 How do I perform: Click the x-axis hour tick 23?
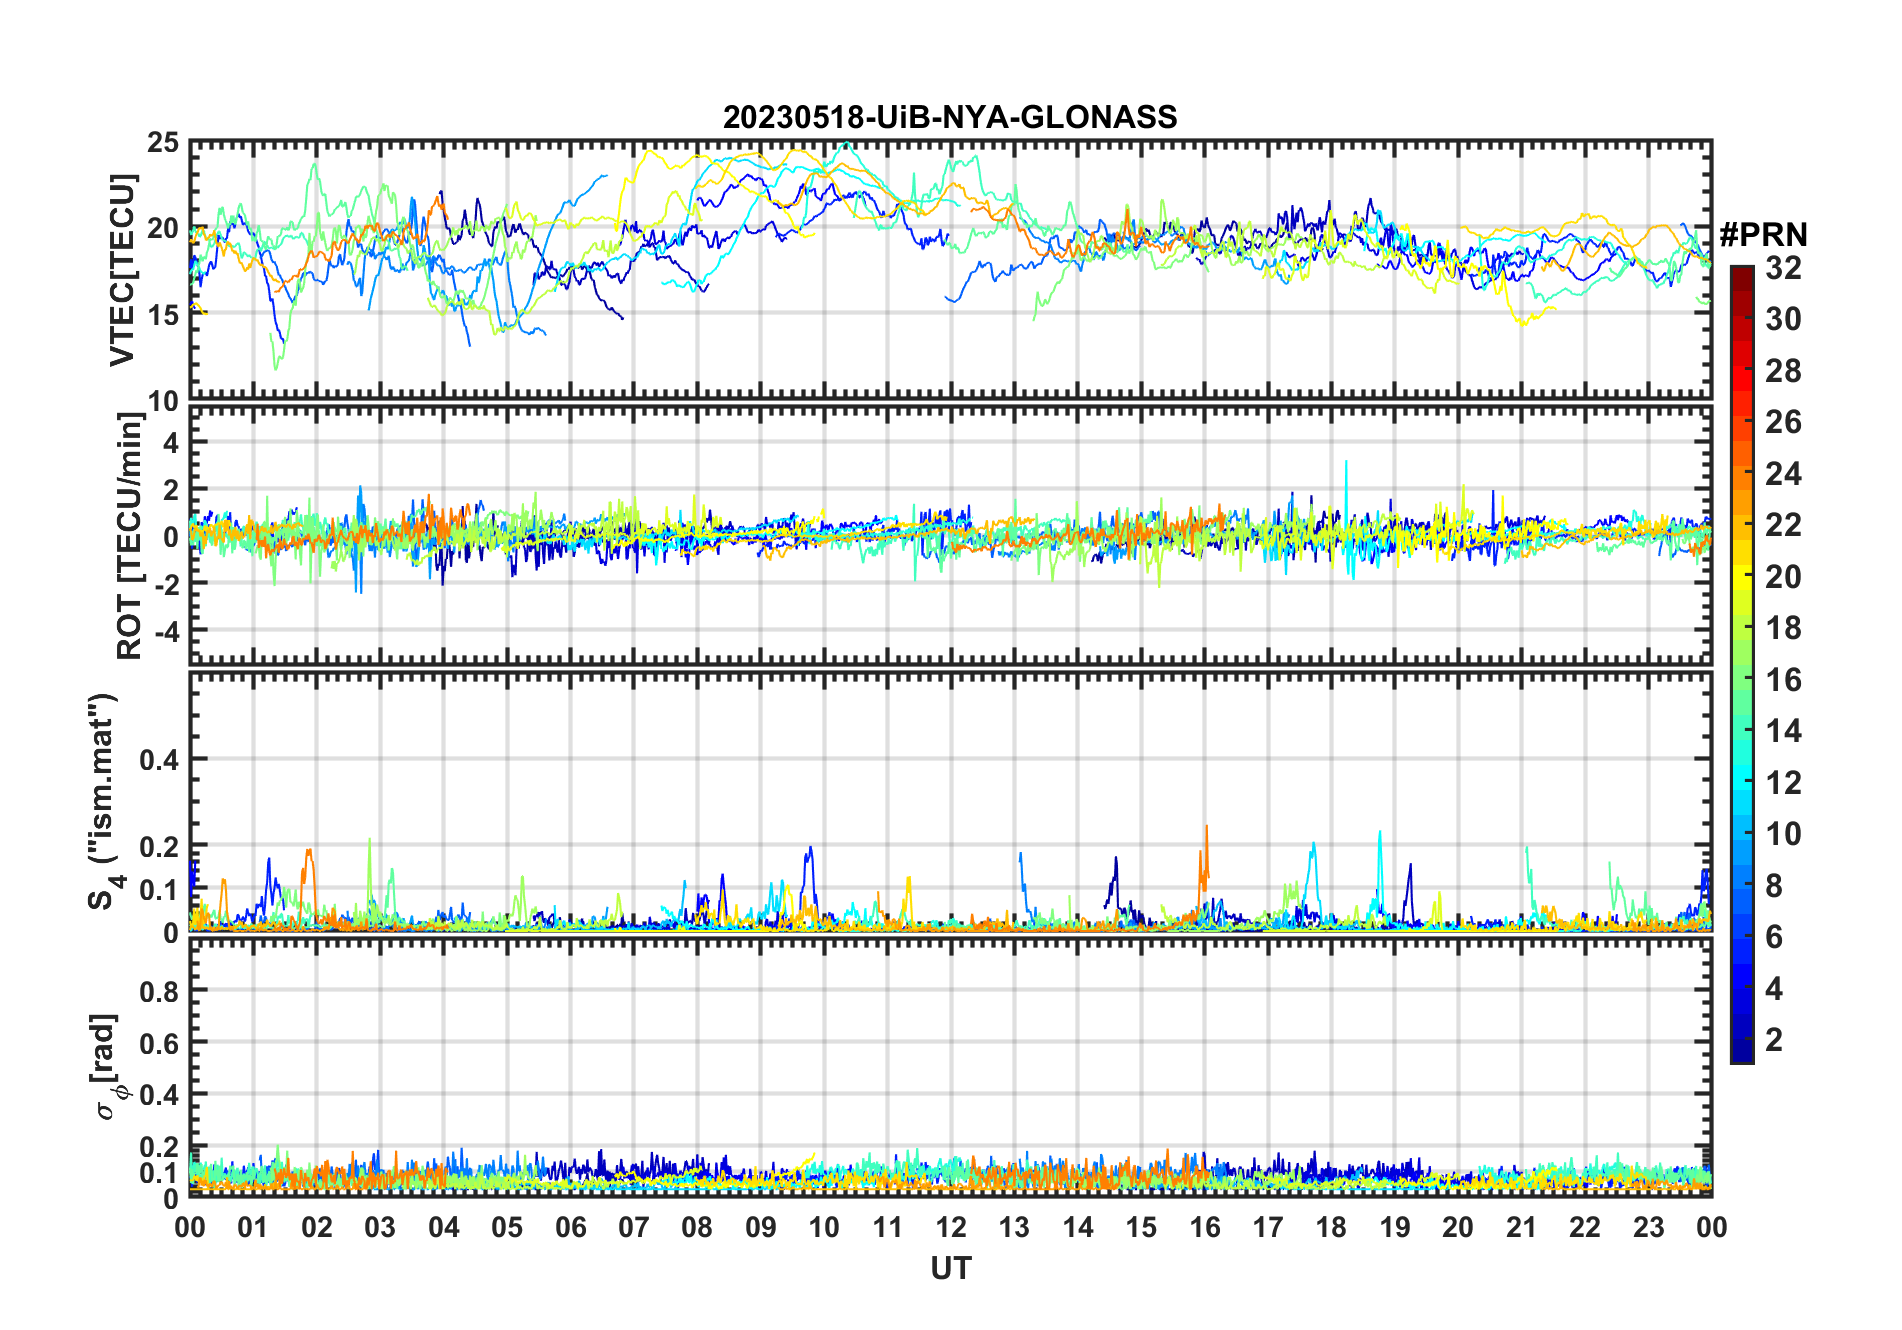click(x=1648, y=1227)
